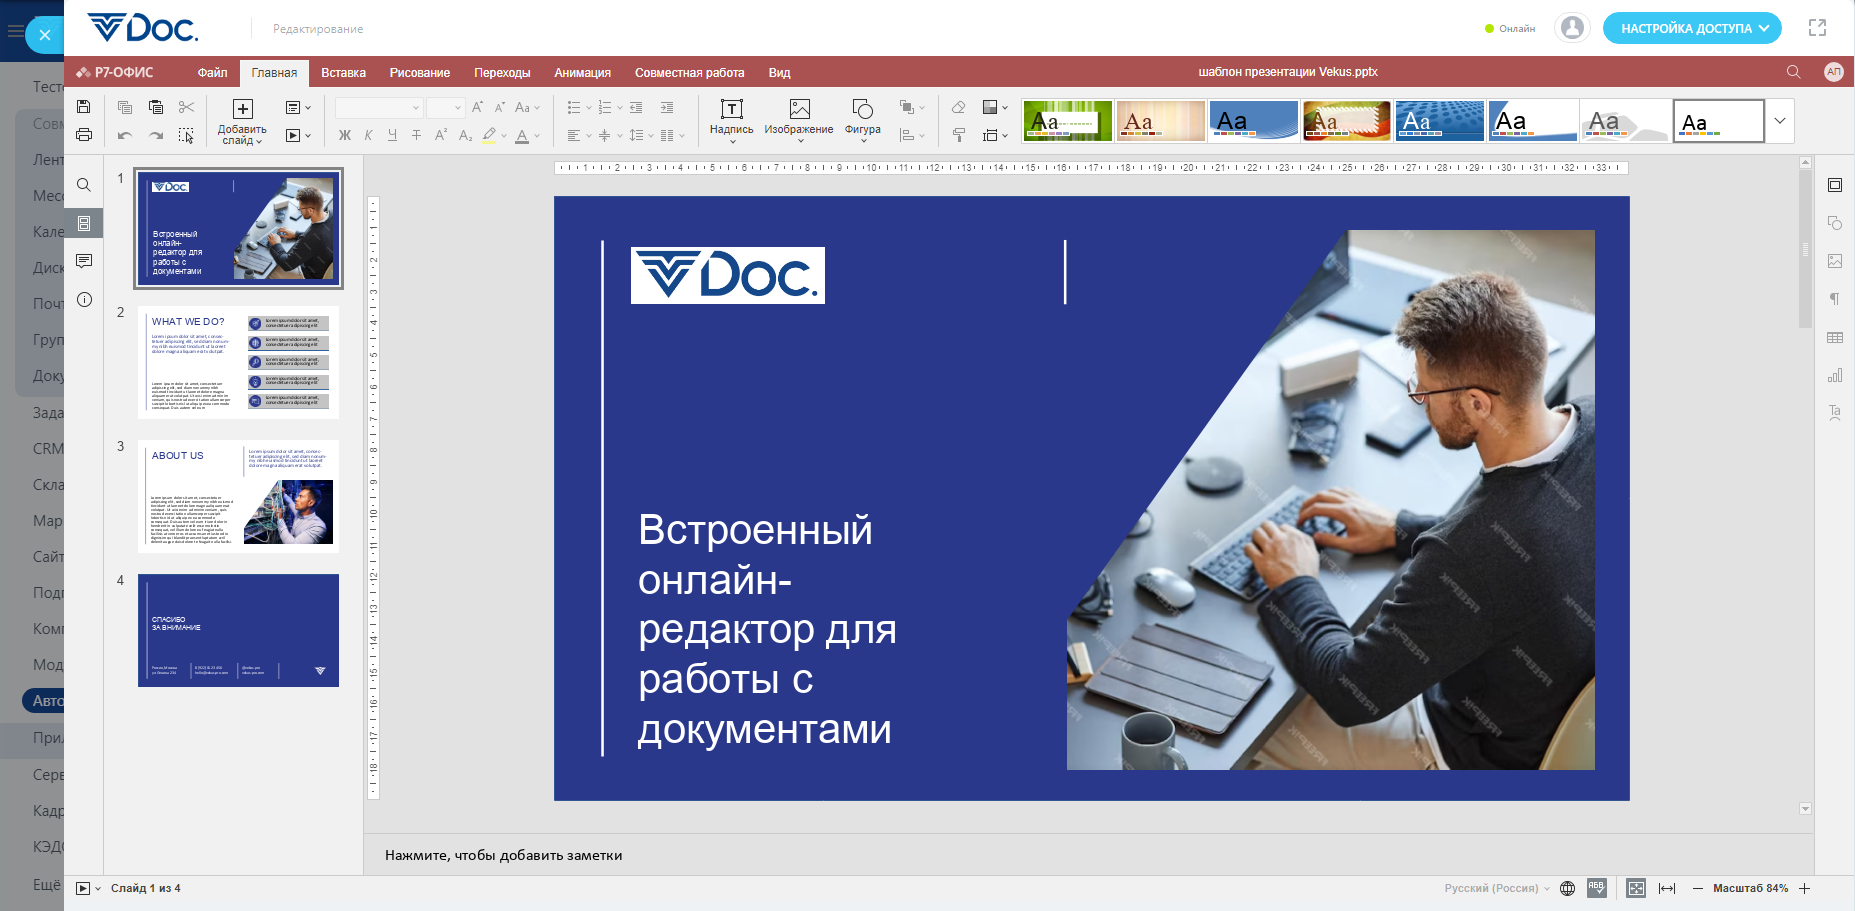Click the НАСТРОЙКА ДОСТУПА button
1855x911 pixels.
click(x=1691, y=28)
